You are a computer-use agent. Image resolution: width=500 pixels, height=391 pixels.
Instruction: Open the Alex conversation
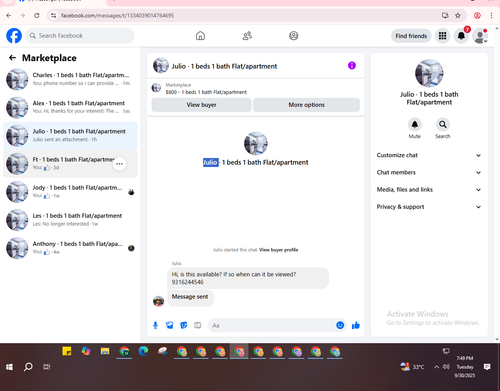point(70,107)
